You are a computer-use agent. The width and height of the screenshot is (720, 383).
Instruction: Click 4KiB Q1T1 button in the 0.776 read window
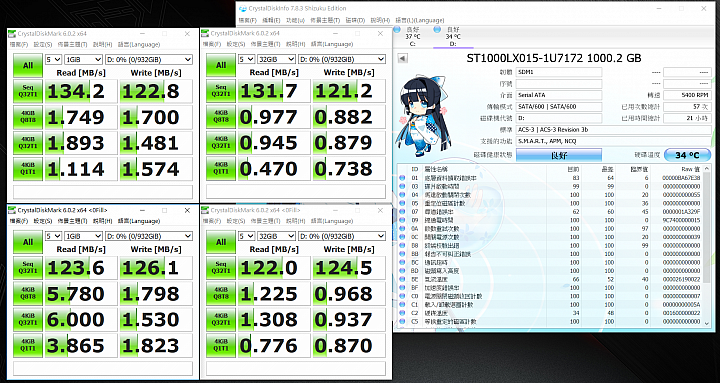point(221,345)
